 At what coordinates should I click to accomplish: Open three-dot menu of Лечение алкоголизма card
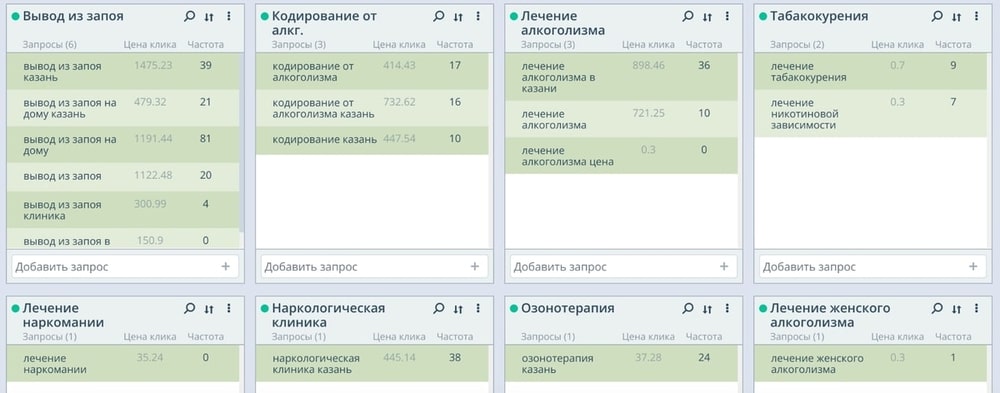tap(727, 17)
